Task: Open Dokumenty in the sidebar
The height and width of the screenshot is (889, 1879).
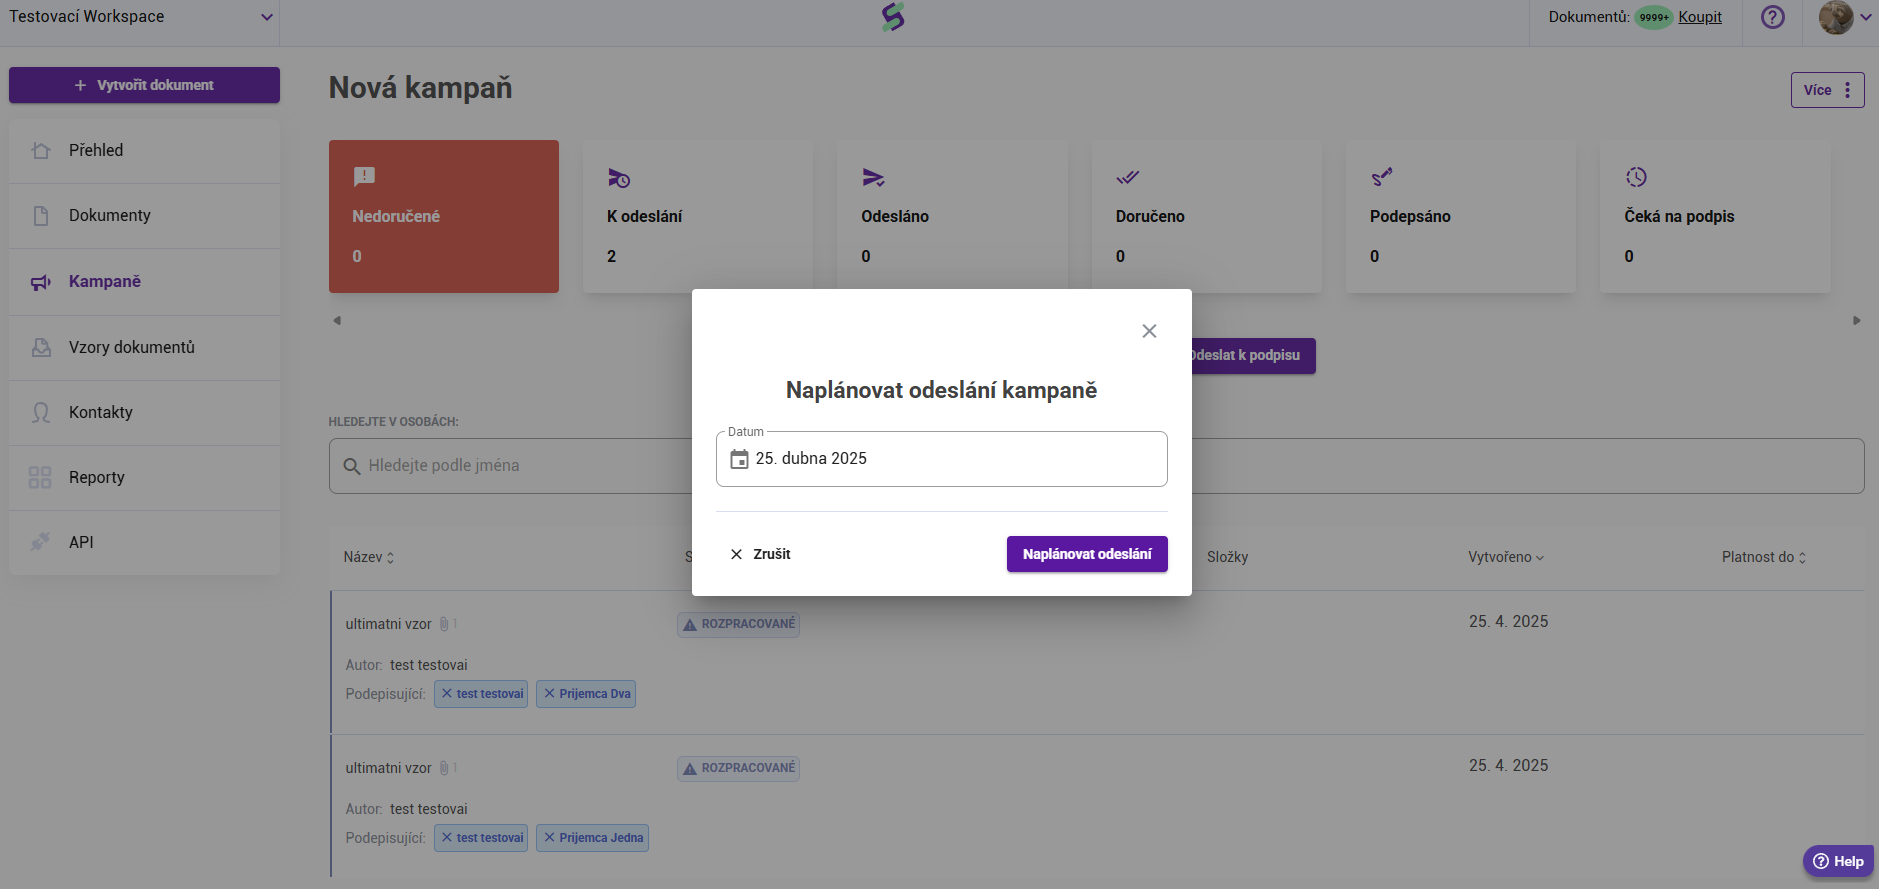Action: [x=109, y=215]
